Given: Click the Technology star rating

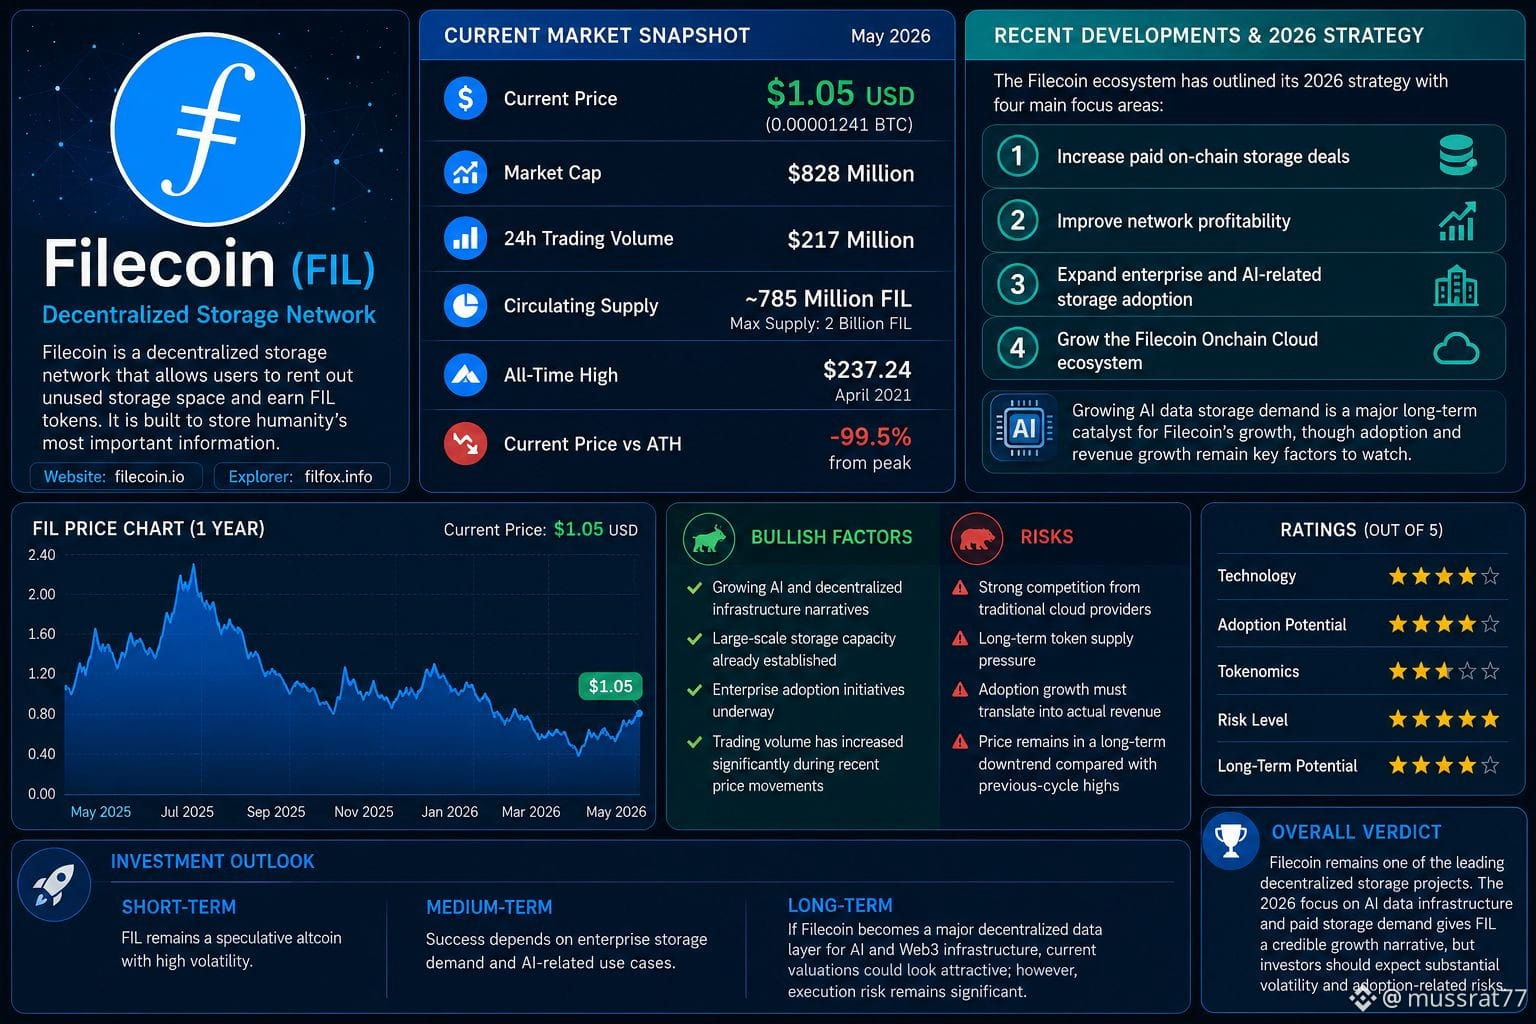Looking at the screenshot, I should coord(1444,576).
